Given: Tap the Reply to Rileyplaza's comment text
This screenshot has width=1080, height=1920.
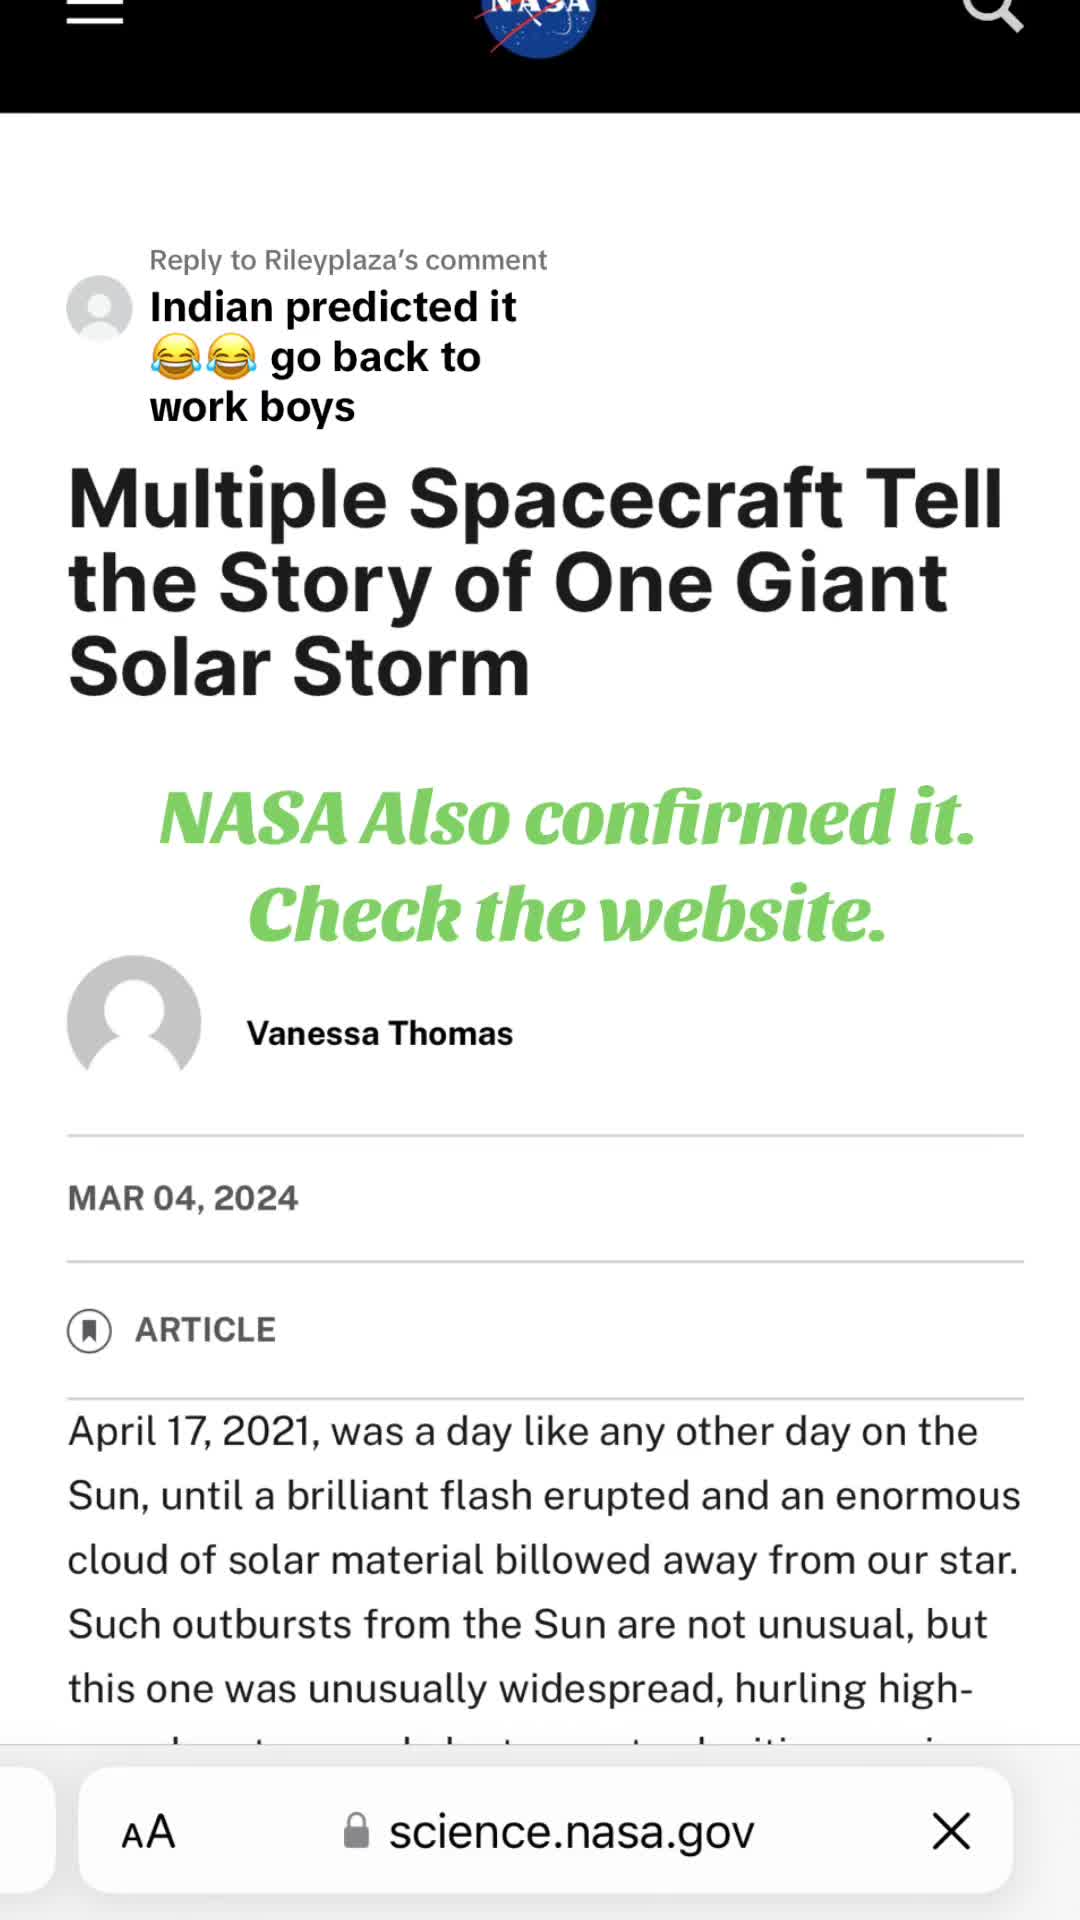Looking at the screenshot, I should [x=348, y=260].
